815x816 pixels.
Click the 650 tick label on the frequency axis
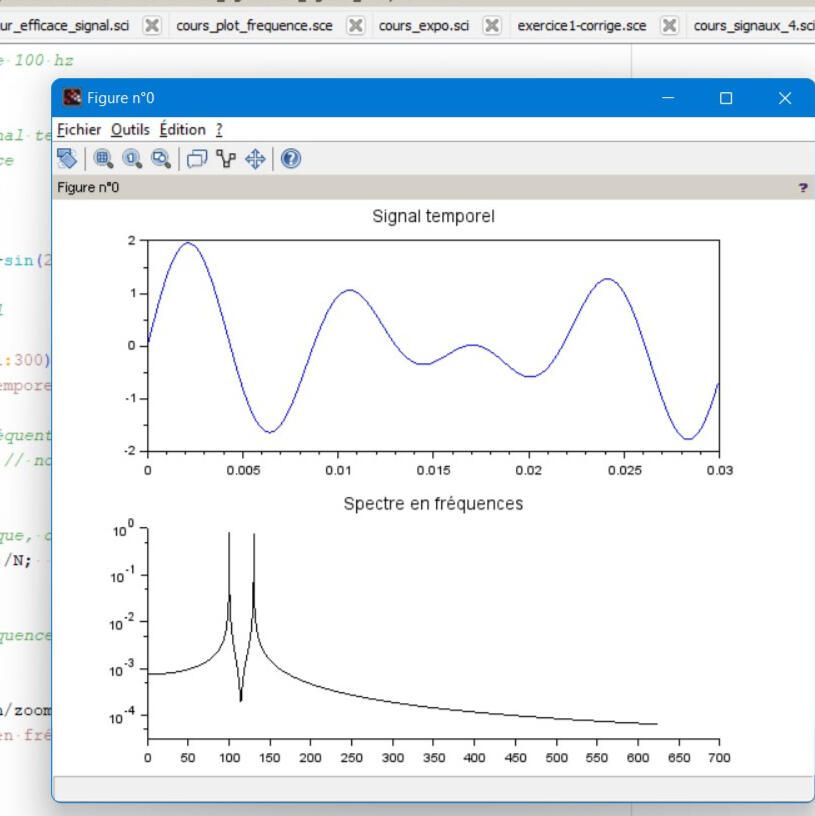[679, 758]
